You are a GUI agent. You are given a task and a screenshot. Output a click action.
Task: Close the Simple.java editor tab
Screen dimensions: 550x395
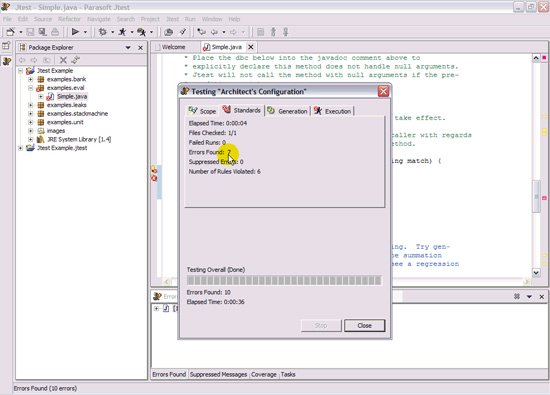coord(251,47)
